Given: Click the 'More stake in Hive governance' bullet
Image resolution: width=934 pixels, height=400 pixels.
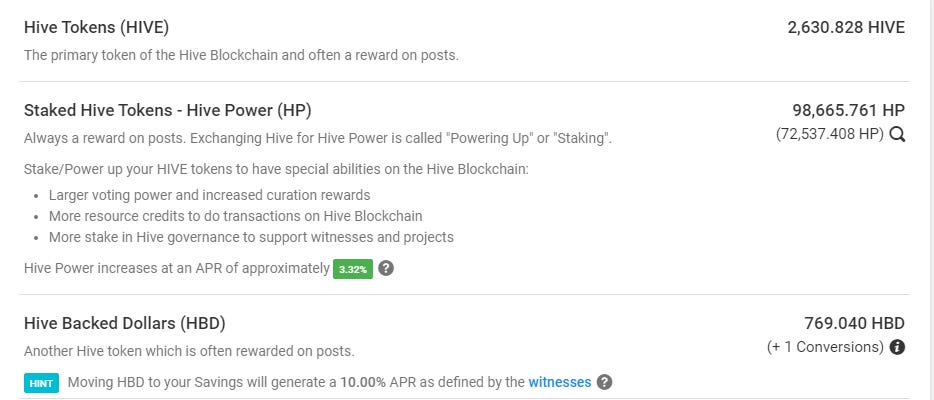Looking at the screenshot, I should [x=251, y=237].
